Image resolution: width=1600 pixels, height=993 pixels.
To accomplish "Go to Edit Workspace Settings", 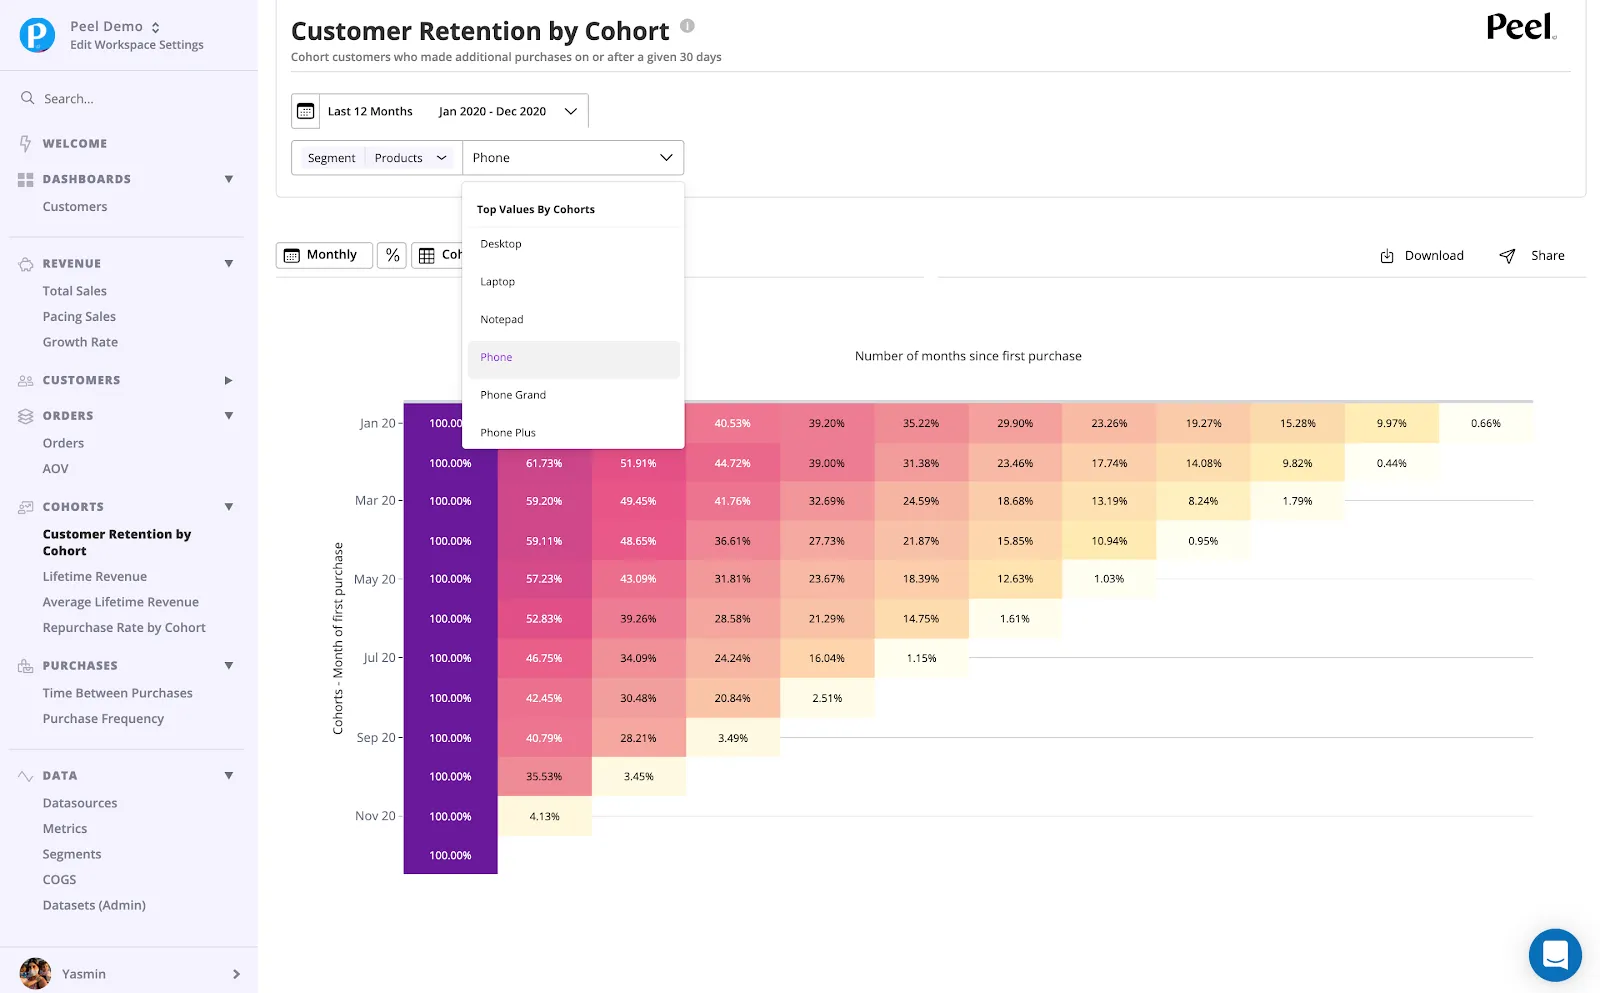I will [x=137, y=45].
